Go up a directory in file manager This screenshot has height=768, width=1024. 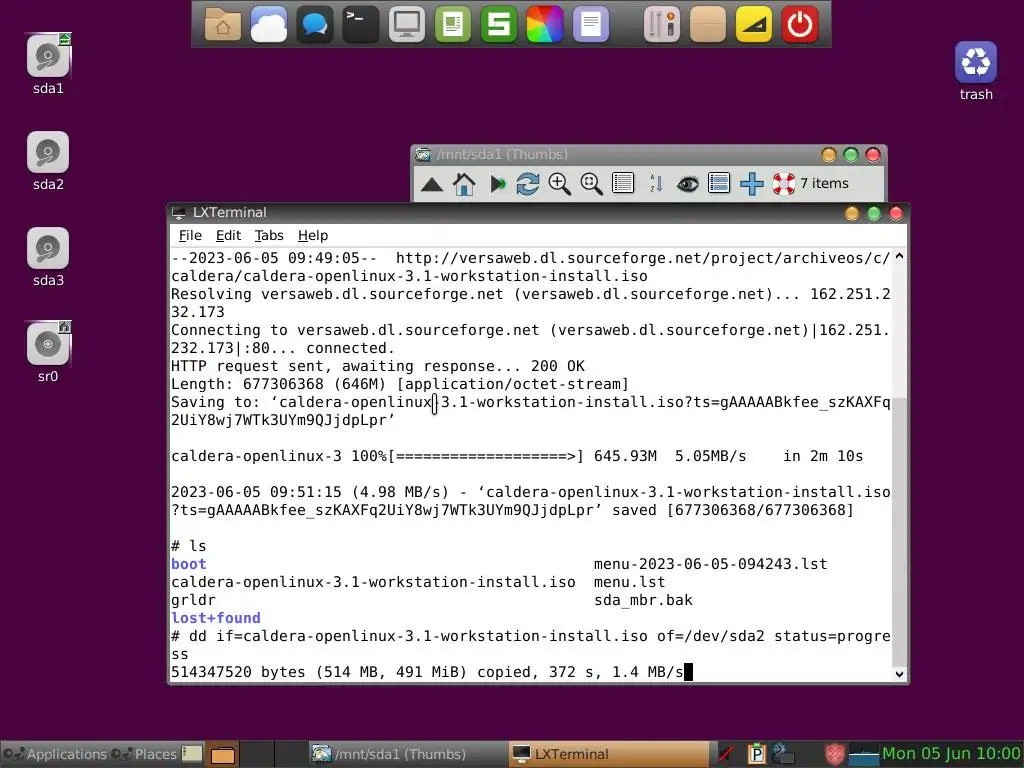(432, 184)
